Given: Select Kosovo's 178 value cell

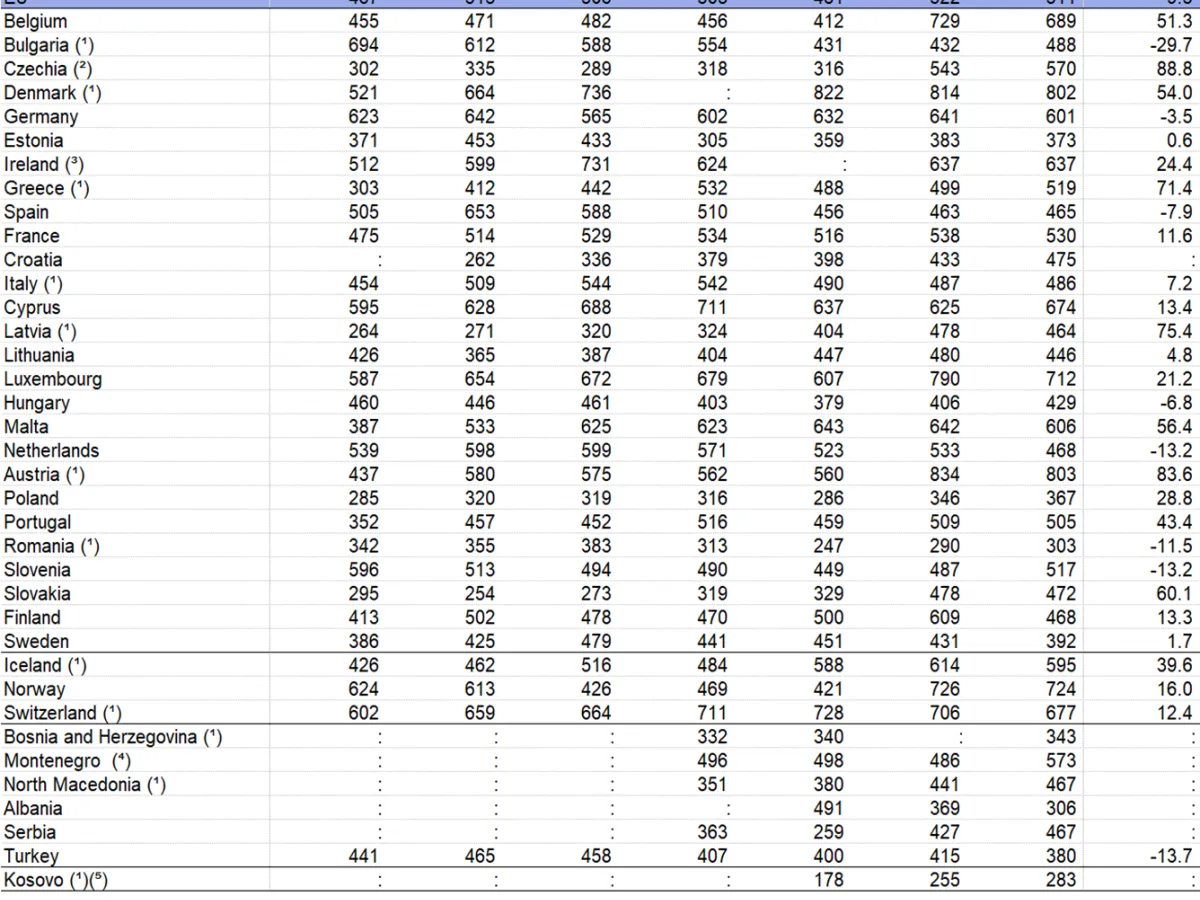Looking at the screenshot, I should (827, 880).
